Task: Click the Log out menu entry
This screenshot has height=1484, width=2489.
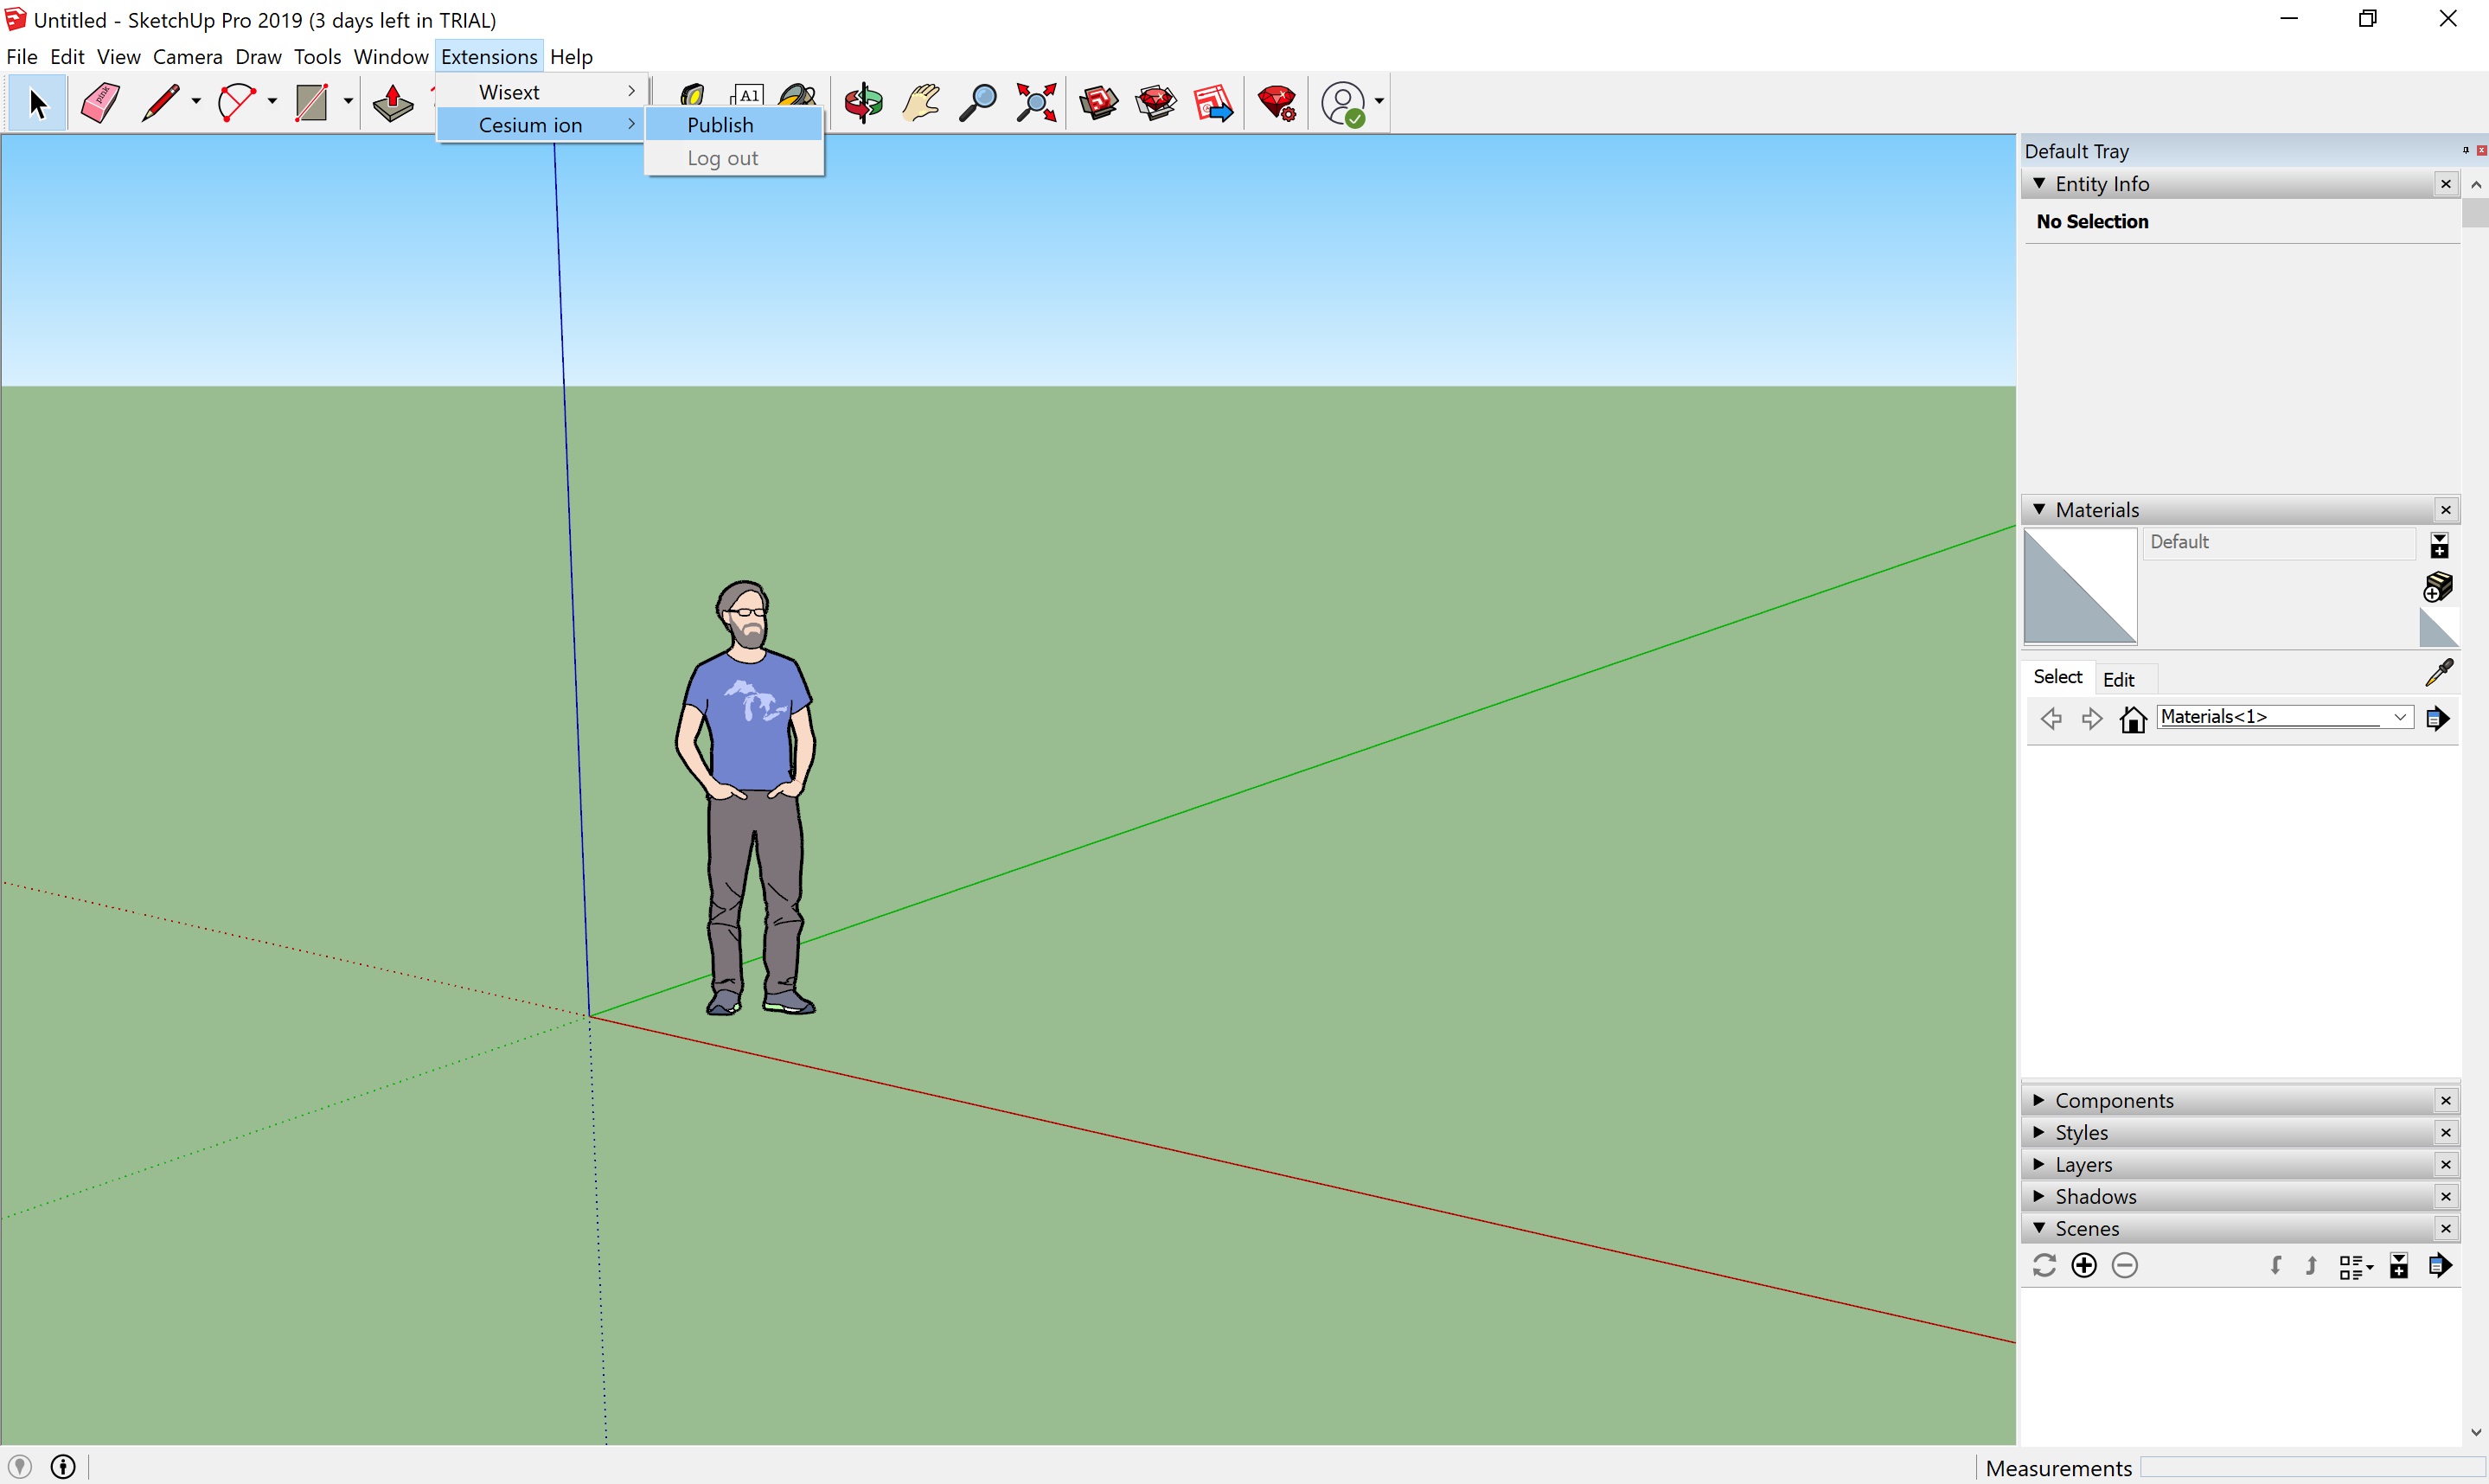Action: coord(722,158)
